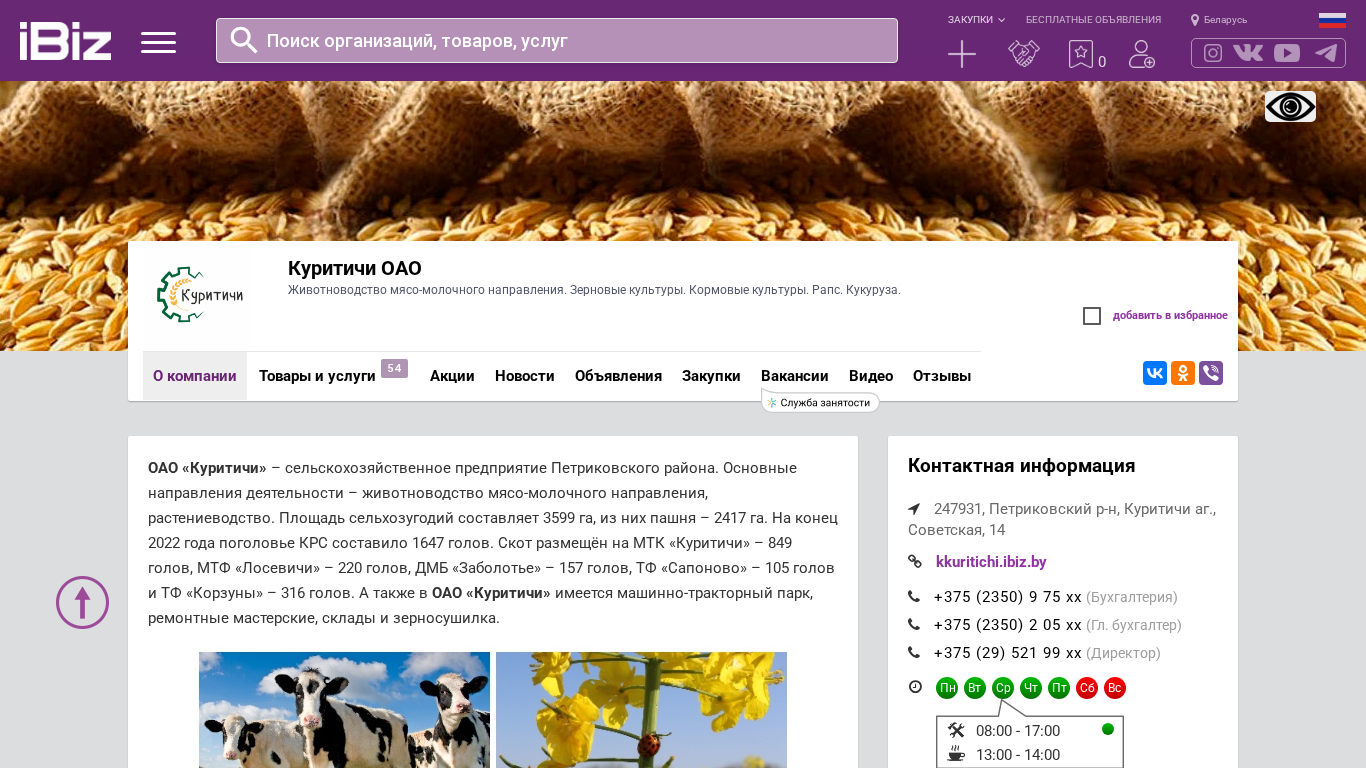Click the rapeseed flower photo thumbnail
This screenshot has height=768, width=1366.
pos(641,710)
